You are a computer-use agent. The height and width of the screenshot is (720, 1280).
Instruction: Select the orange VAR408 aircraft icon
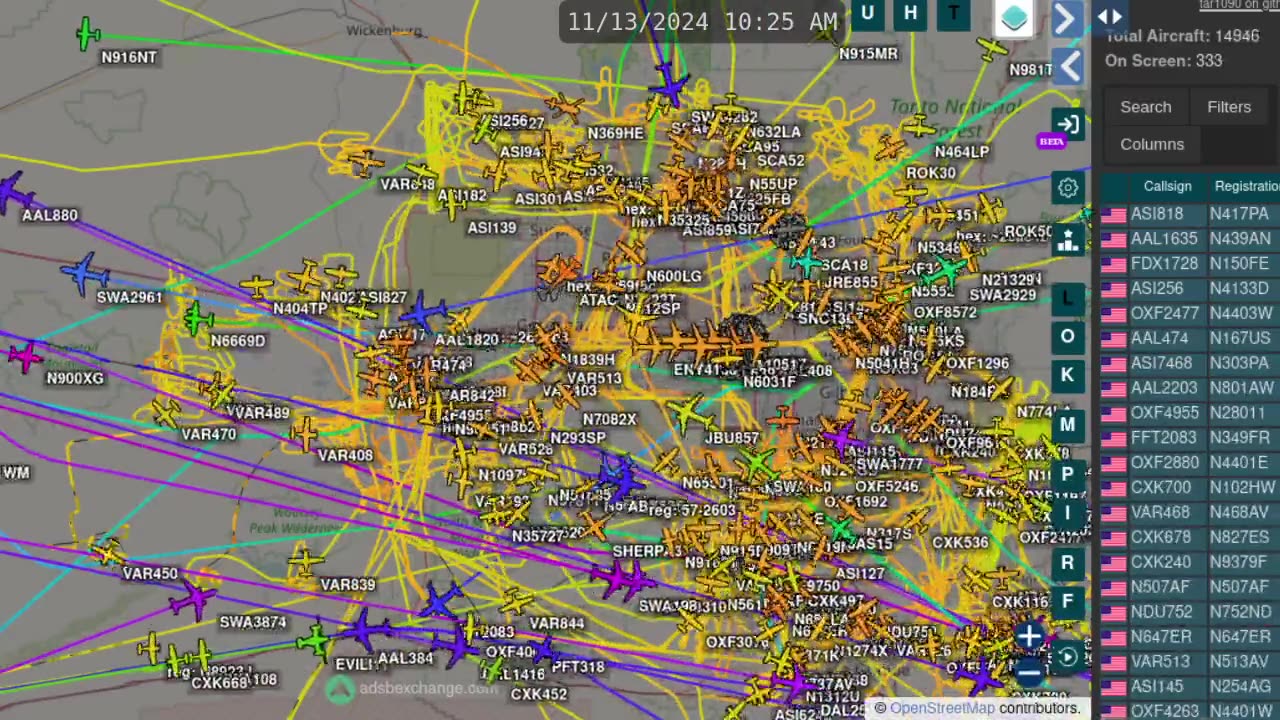(304, 434)
